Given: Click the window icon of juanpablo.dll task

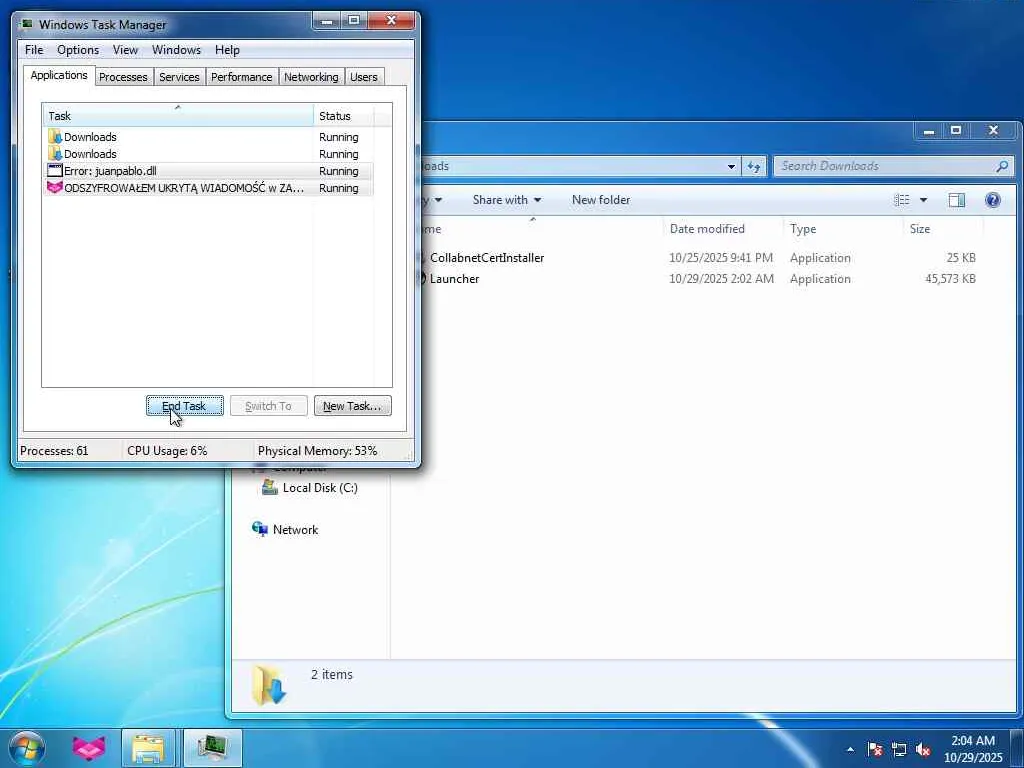Looking at the screenshot, I should (55, 171).
